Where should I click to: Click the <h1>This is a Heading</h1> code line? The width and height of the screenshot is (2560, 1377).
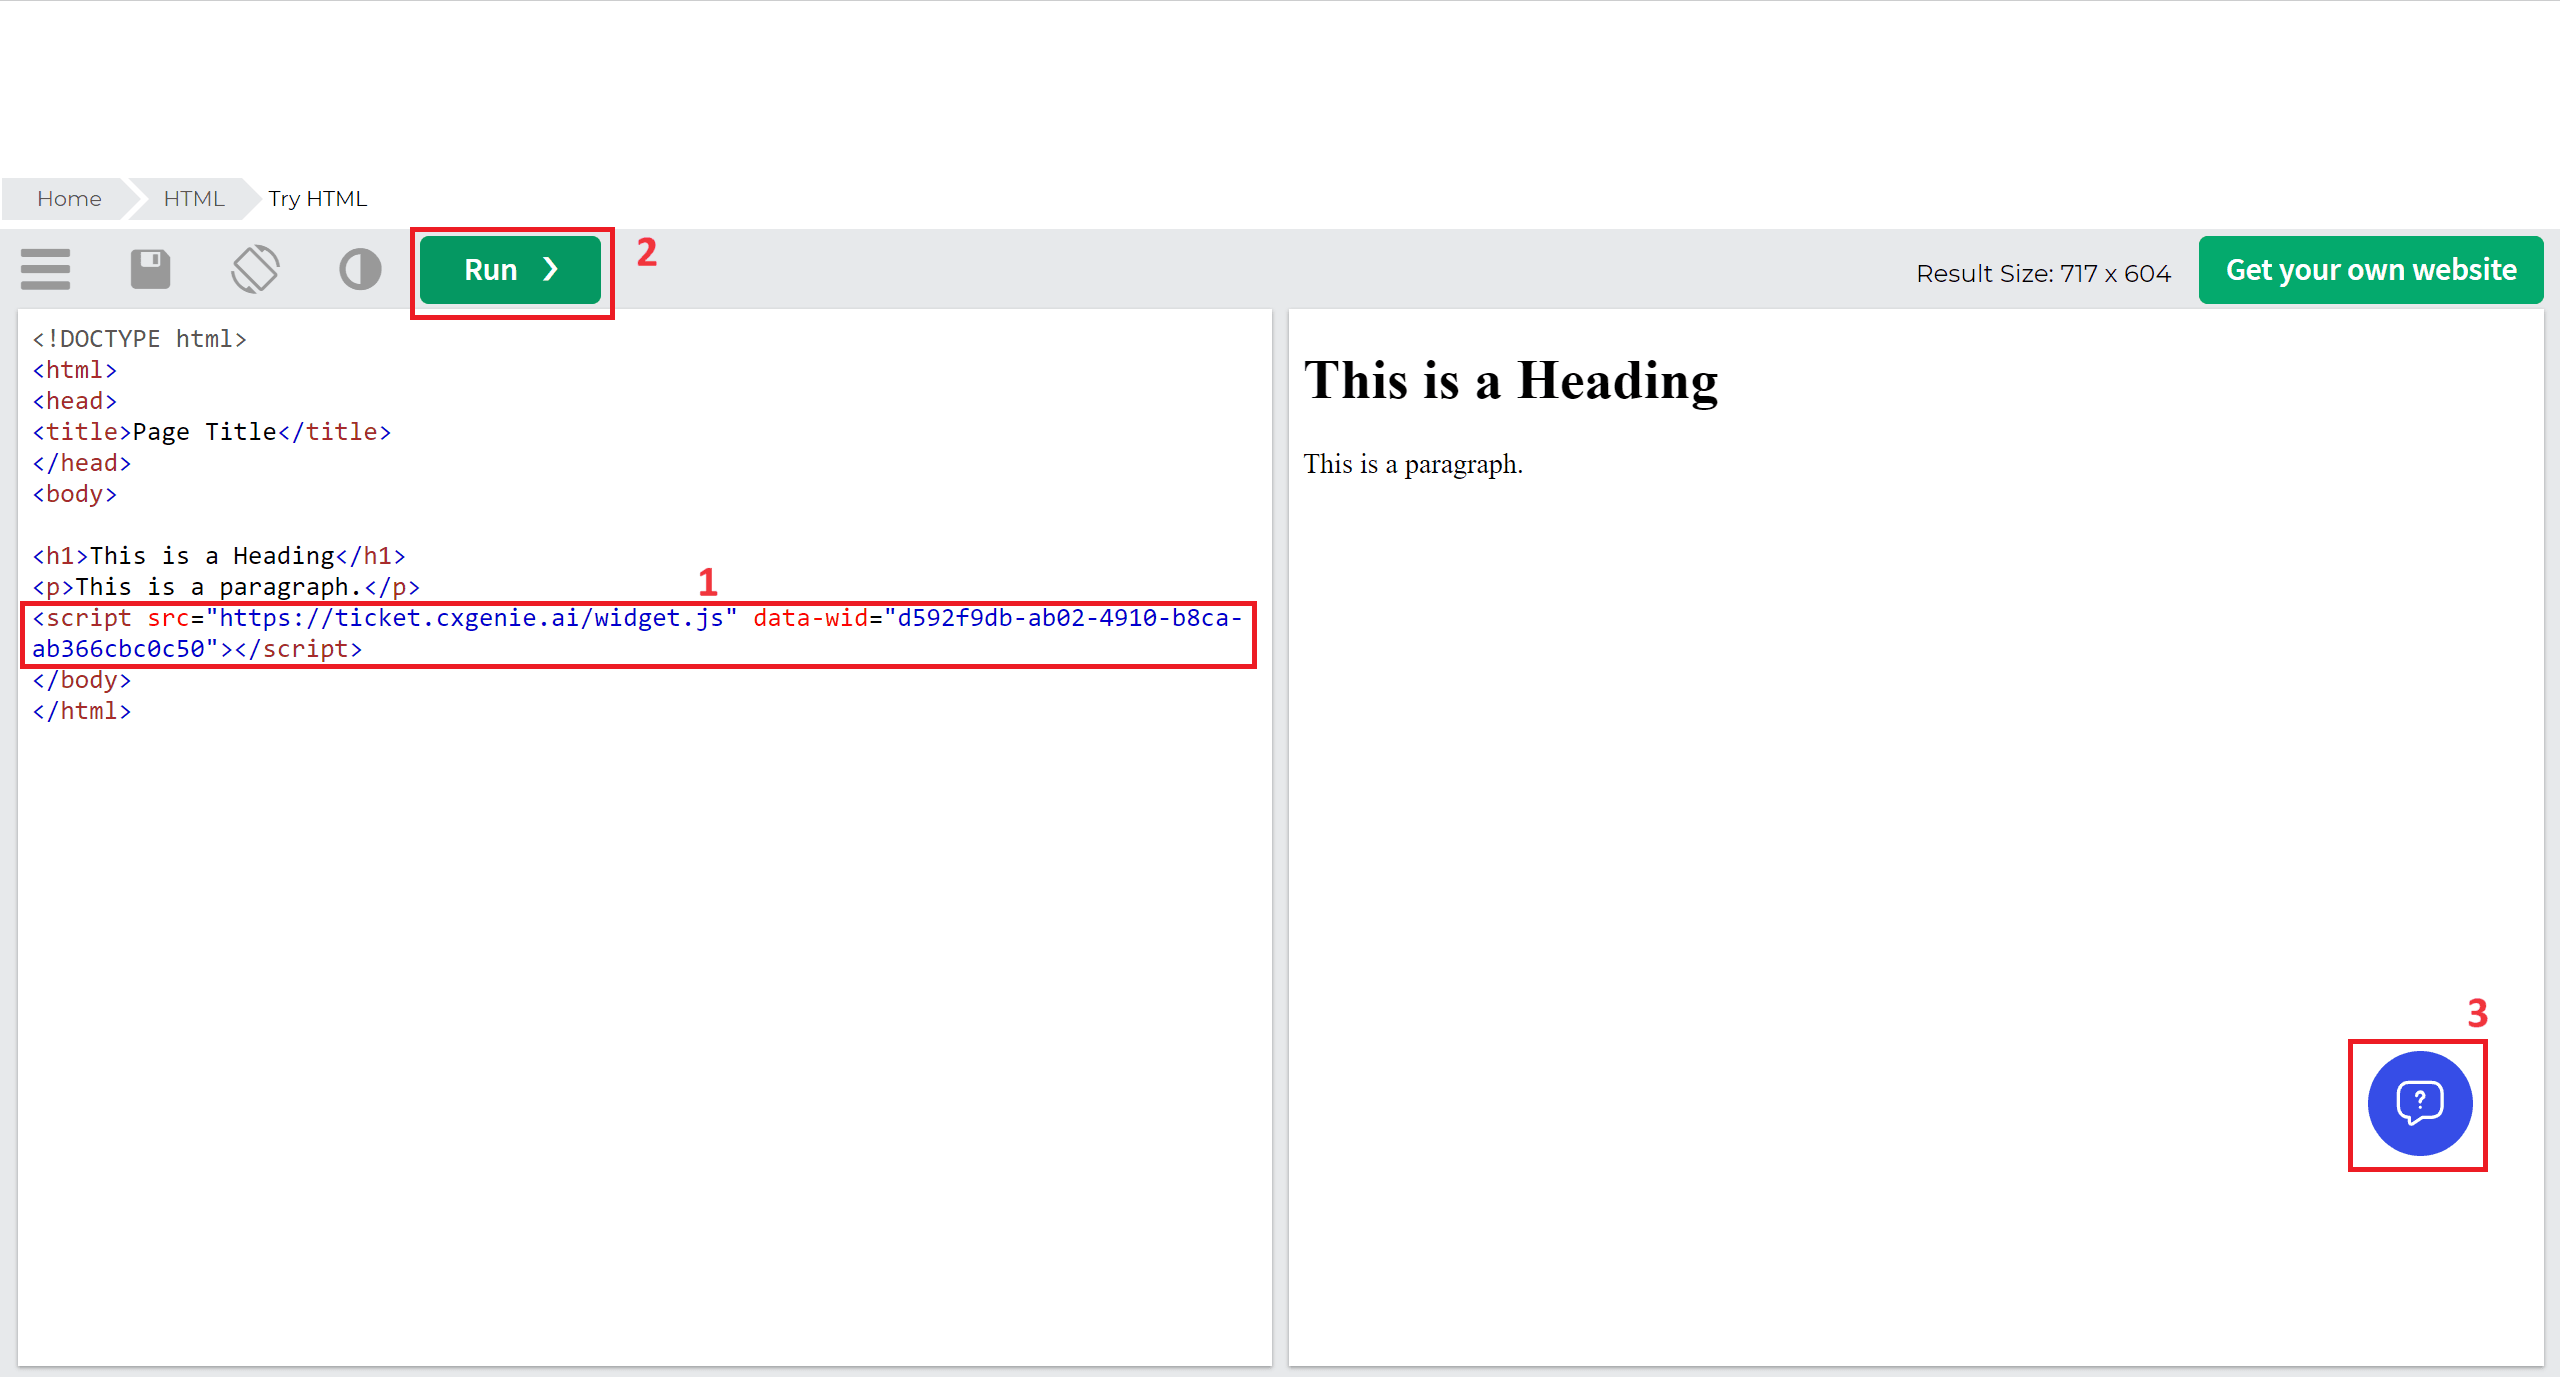coord(219,556)
